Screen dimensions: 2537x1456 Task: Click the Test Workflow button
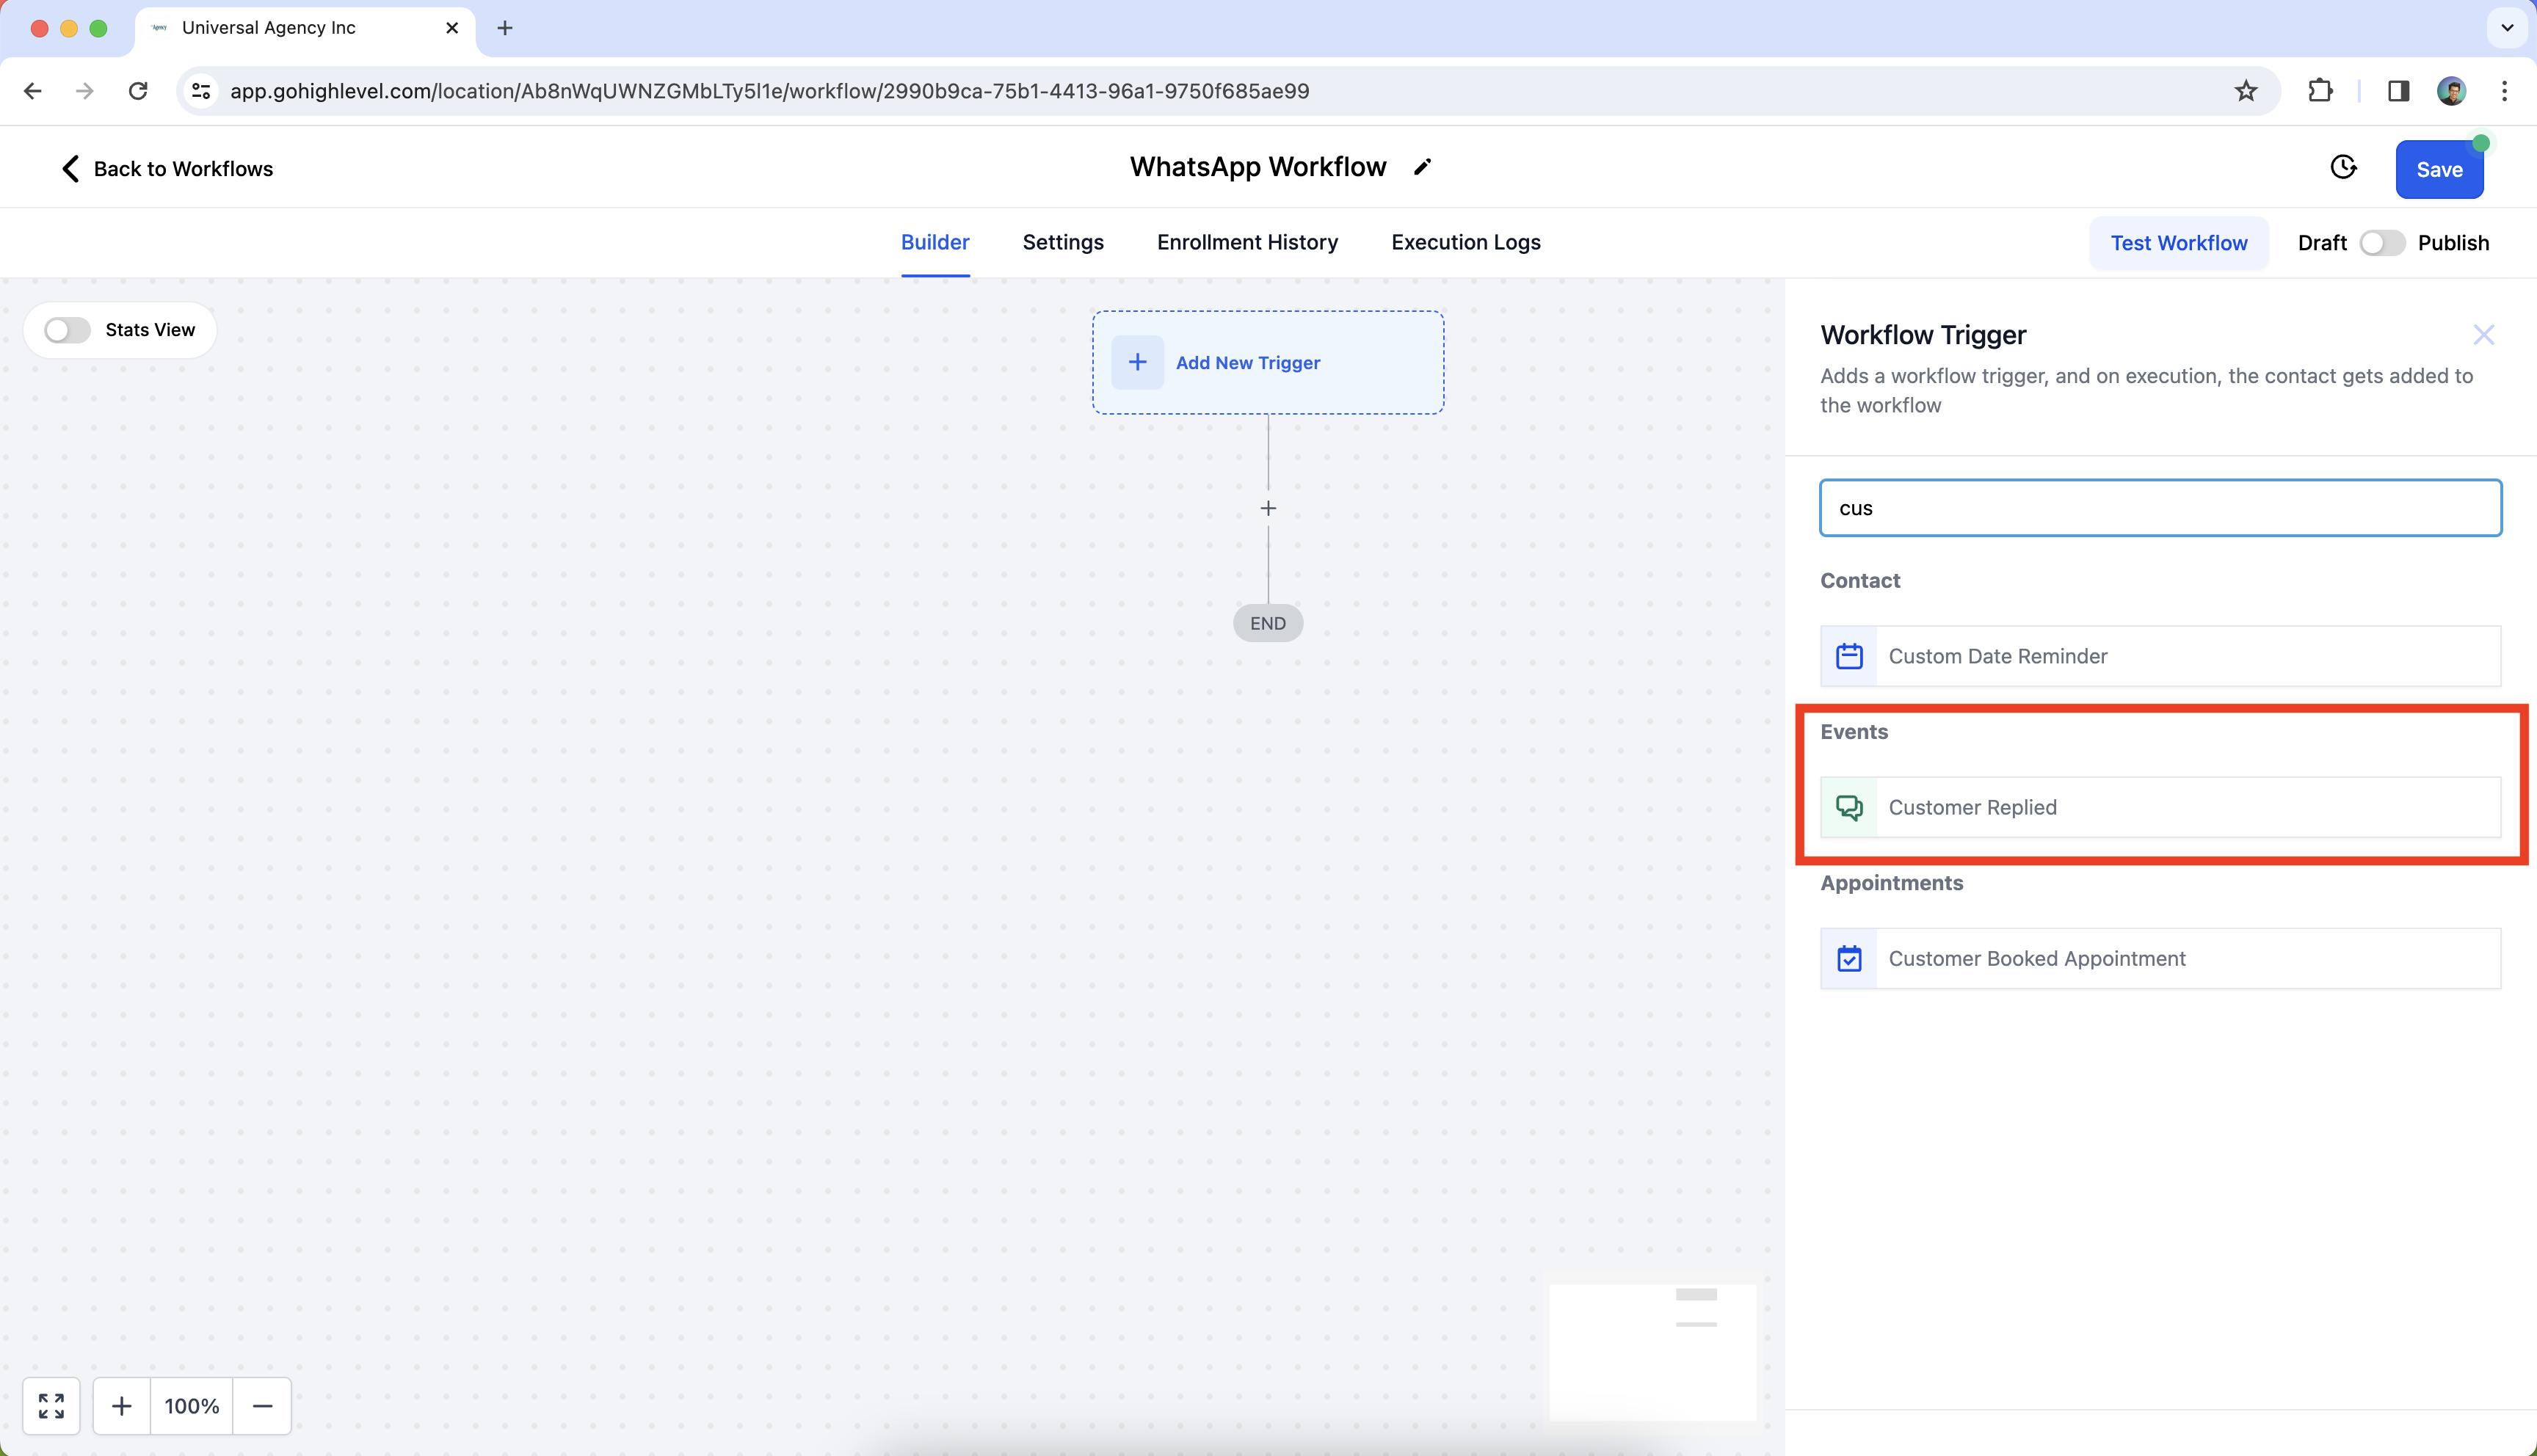[x=2178, y=243]
